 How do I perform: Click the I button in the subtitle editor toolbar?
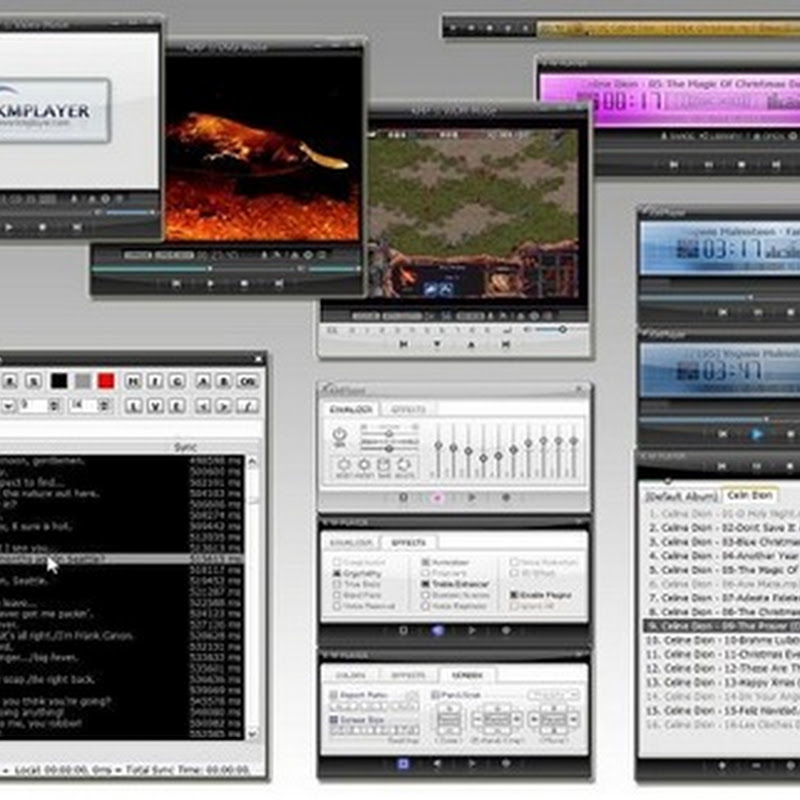click(x=155, y=381)
